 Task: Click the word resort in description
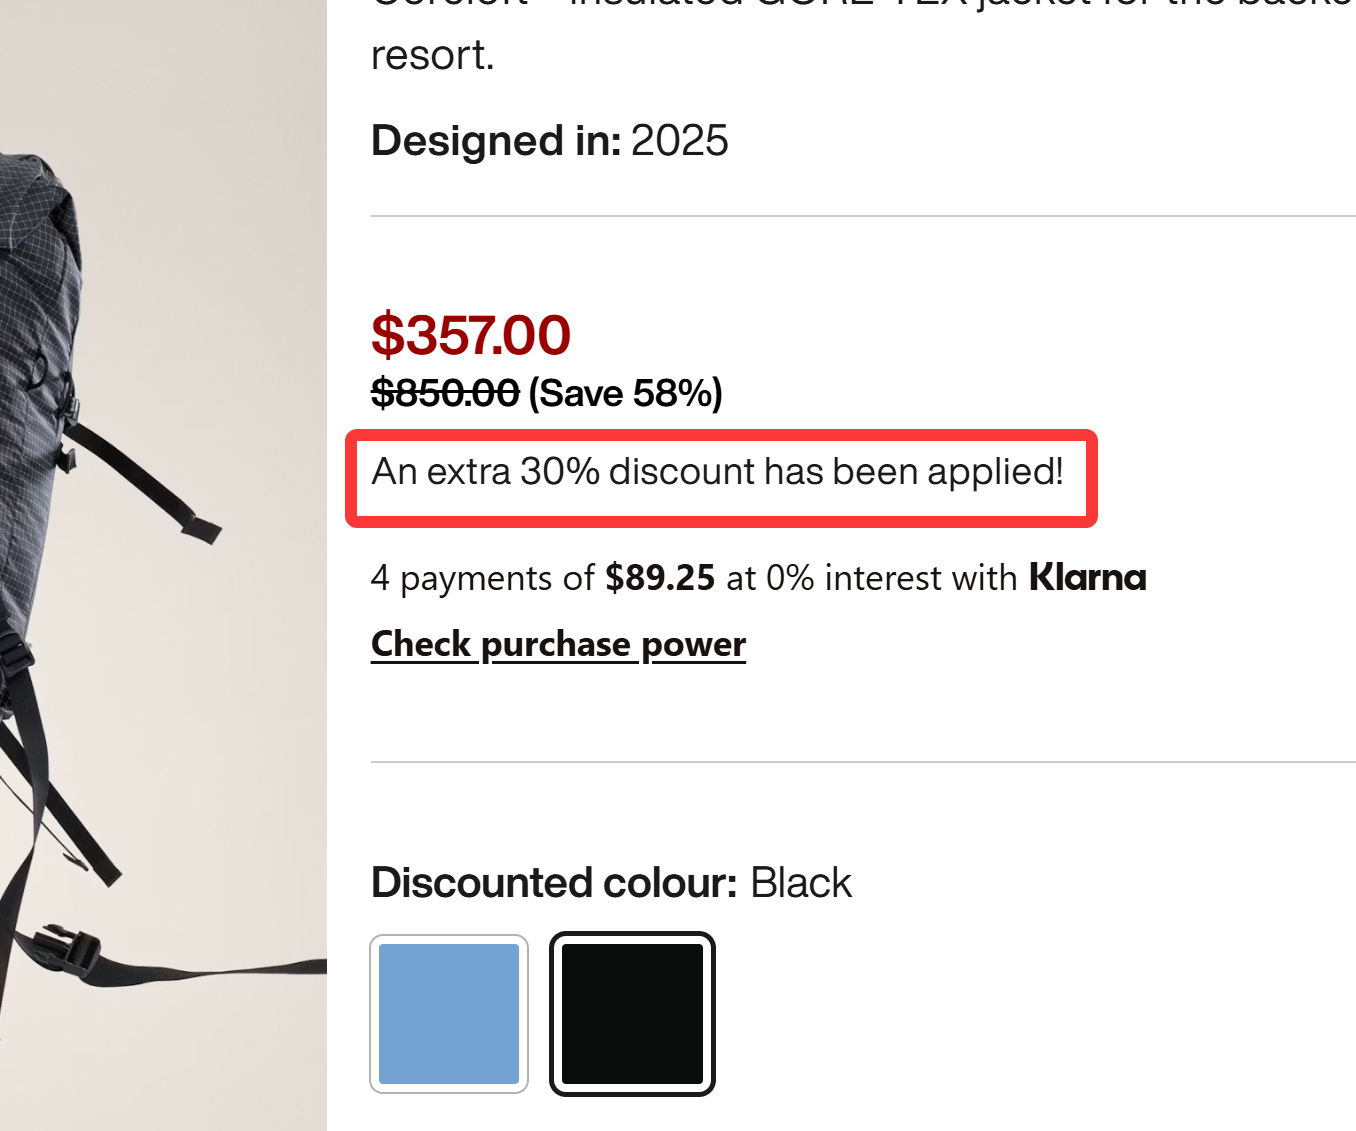pos(432,56)
